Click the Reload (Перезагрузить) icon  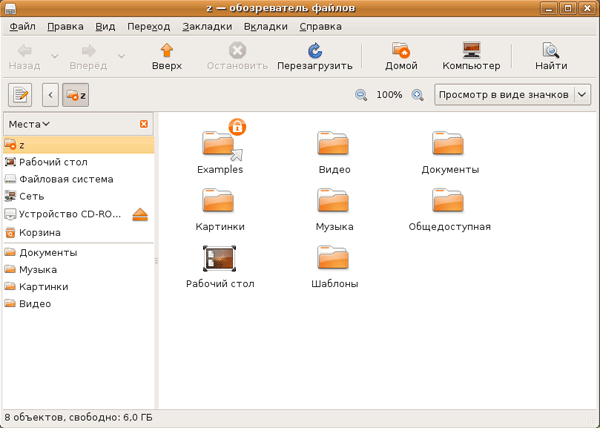coord(315,50)
